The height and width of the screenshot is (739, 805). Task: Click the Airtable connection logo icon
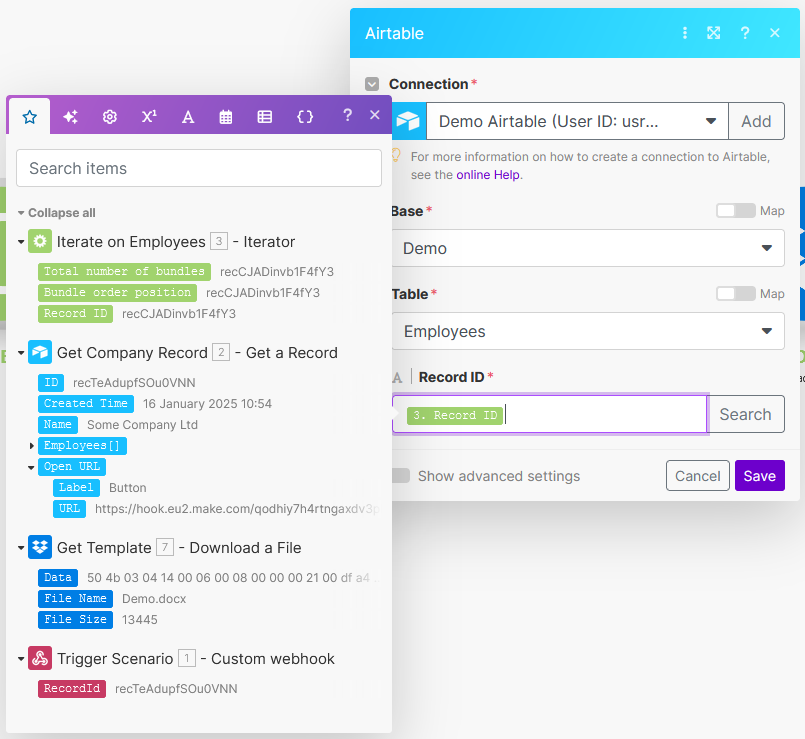click(409, 121)
